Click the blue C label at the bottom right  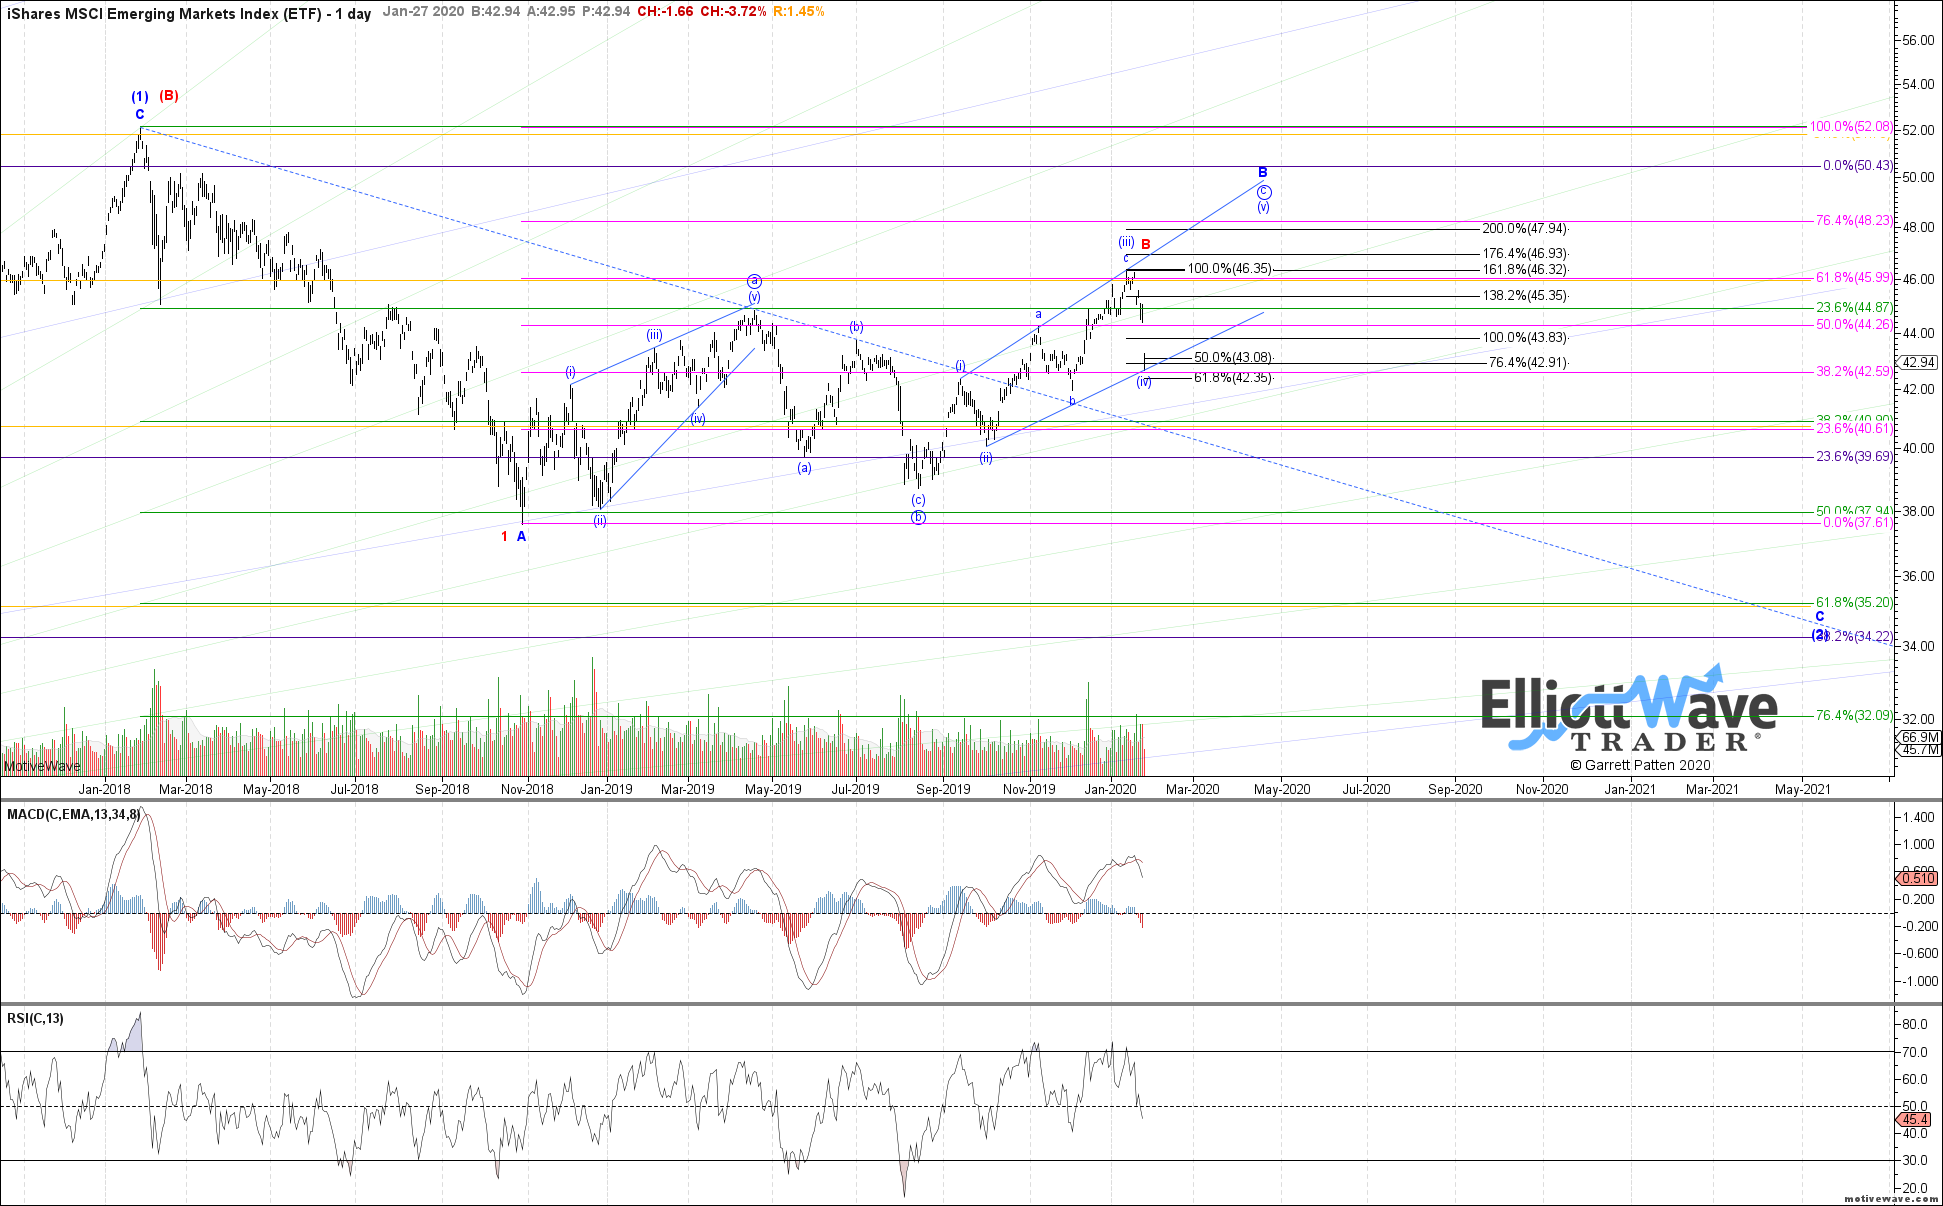[x=1820, y=617]
